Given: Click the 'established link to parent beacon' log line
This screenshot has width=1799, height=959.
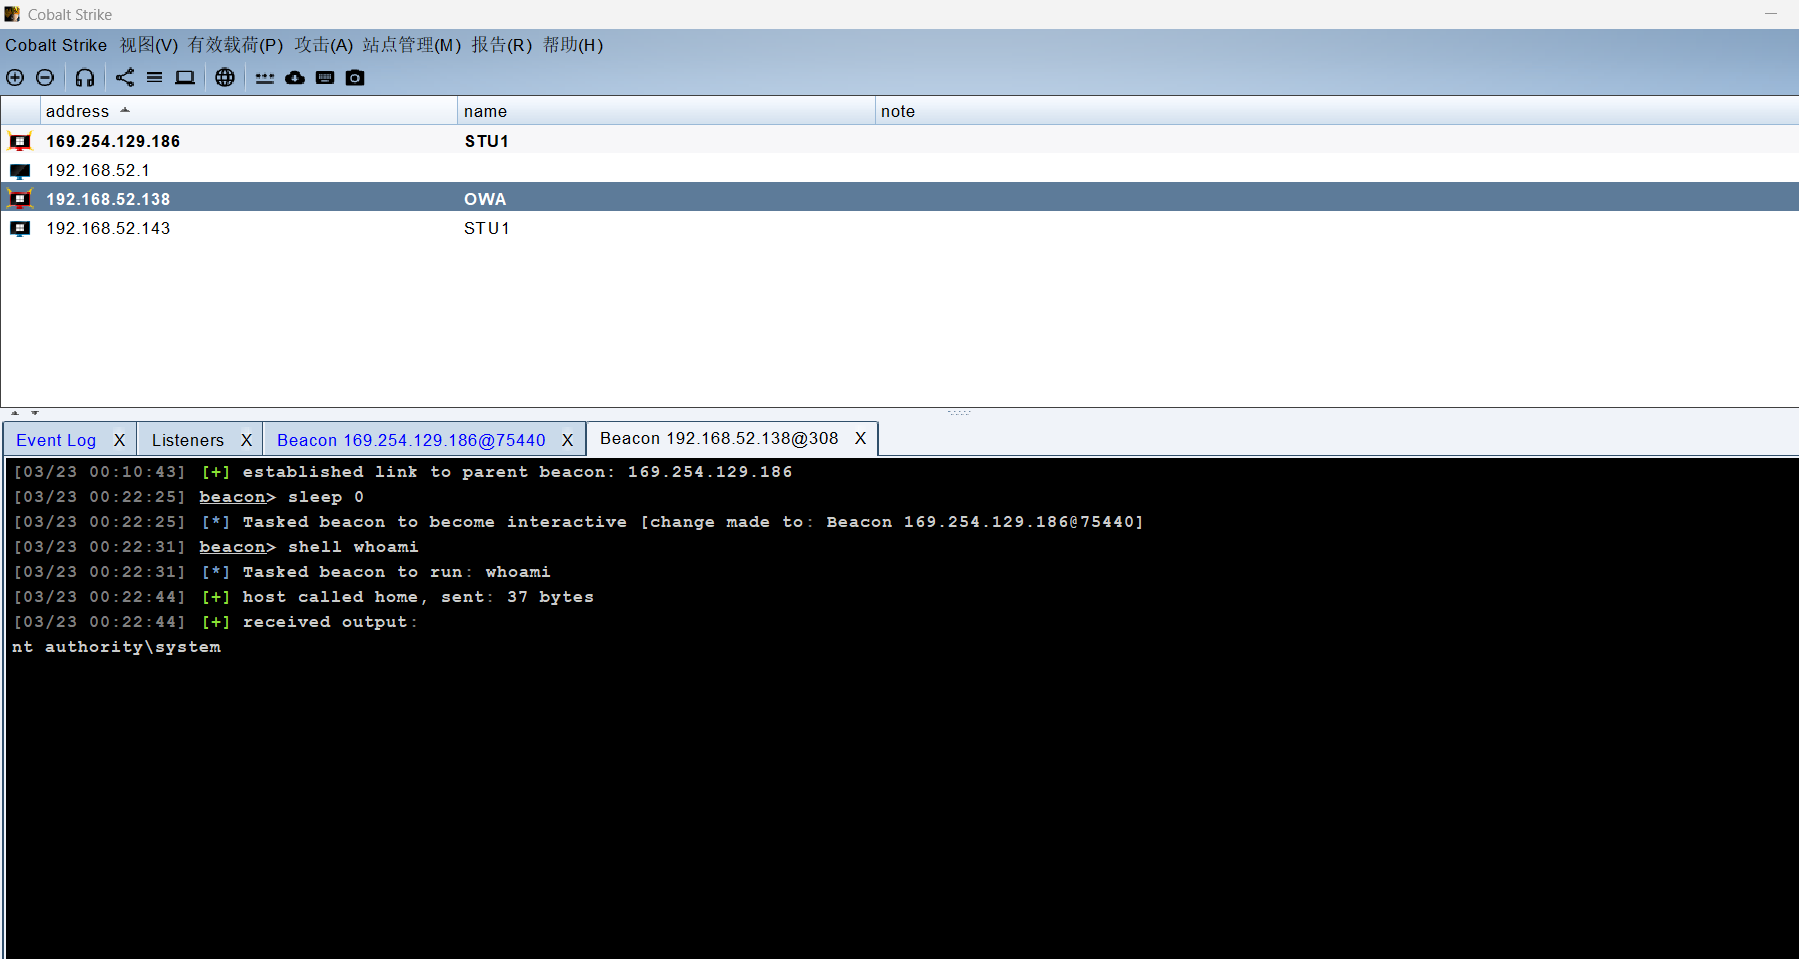Looking at the screenshot, I should click(x=403, y=472).
